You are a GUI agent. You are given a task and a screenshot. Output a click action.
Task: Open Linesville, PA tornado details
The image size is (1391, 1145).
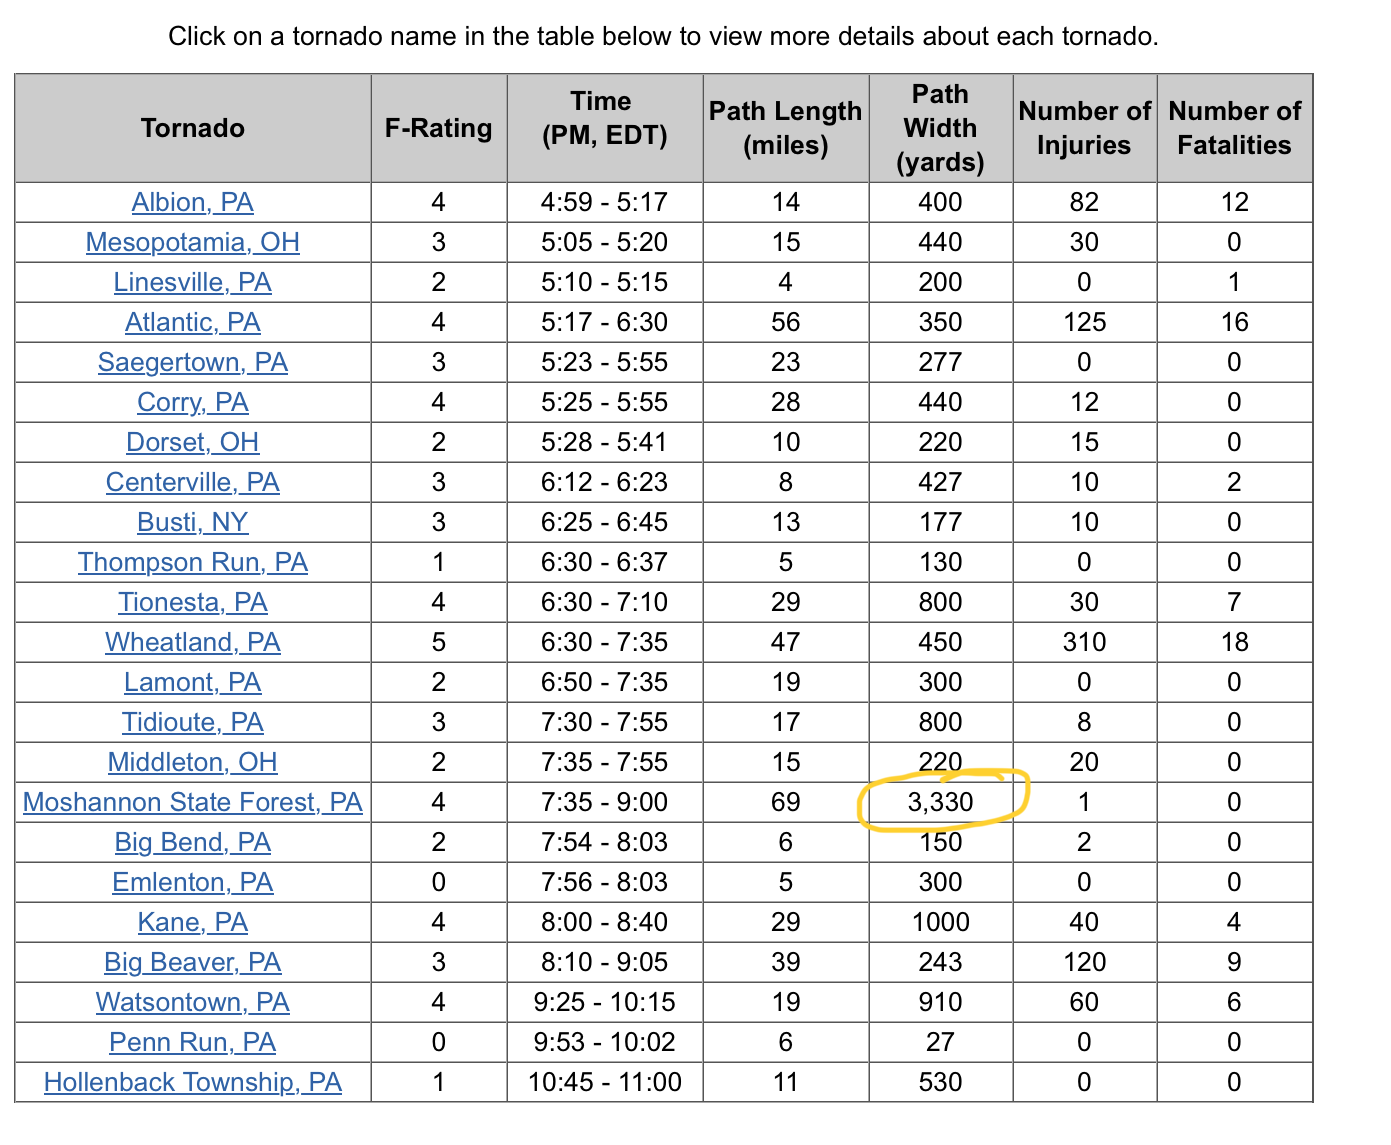192,282
